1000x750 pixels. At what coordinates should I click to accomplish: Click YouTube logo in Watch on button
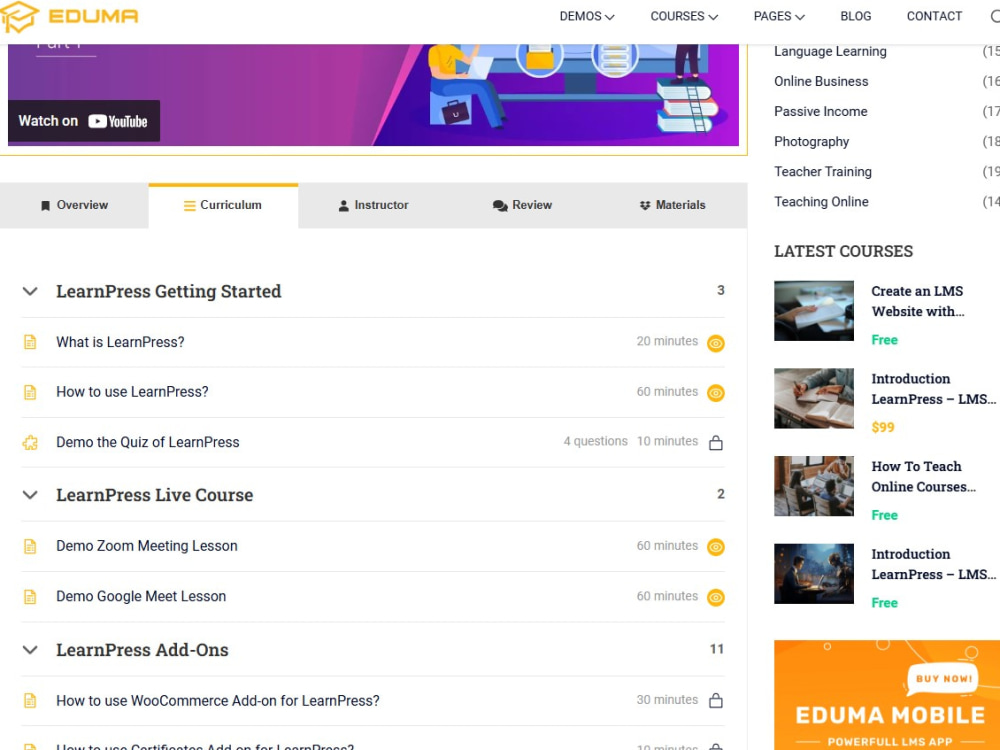click(118, 121)
